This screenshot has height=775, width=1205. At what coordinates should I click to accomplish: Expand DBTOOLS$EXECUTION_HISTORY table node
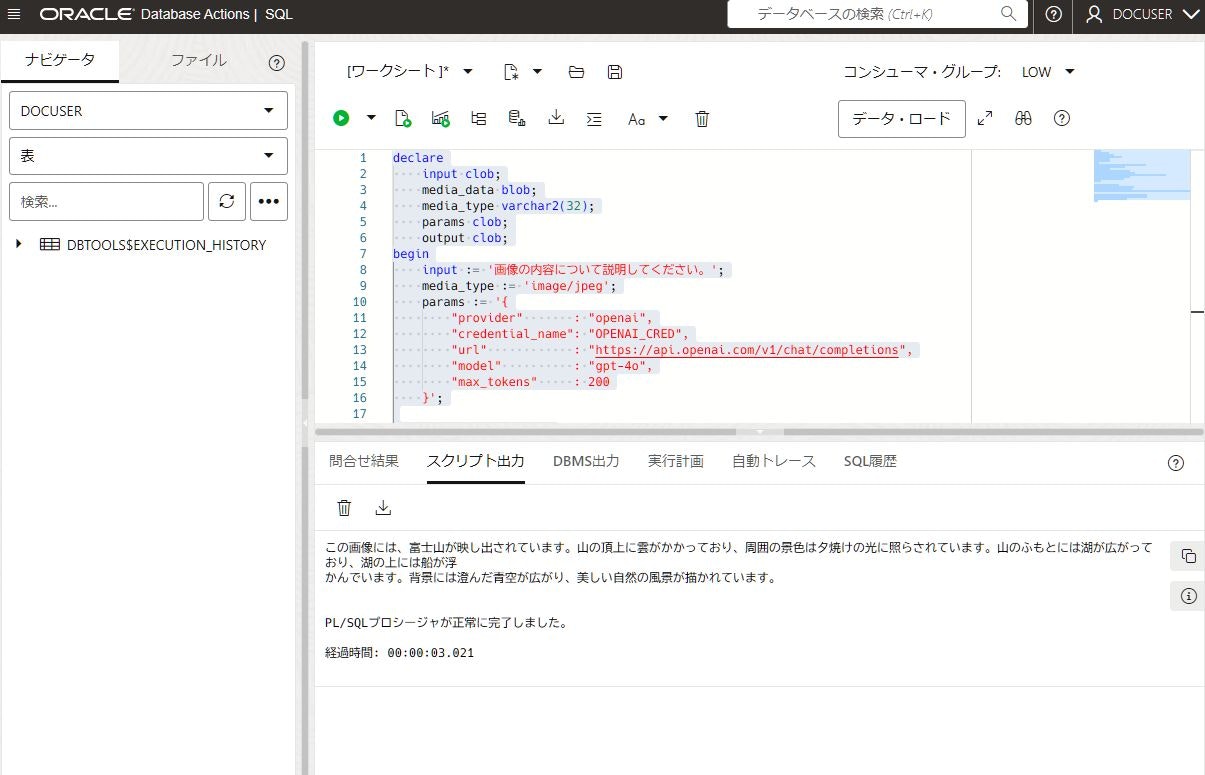19,244
